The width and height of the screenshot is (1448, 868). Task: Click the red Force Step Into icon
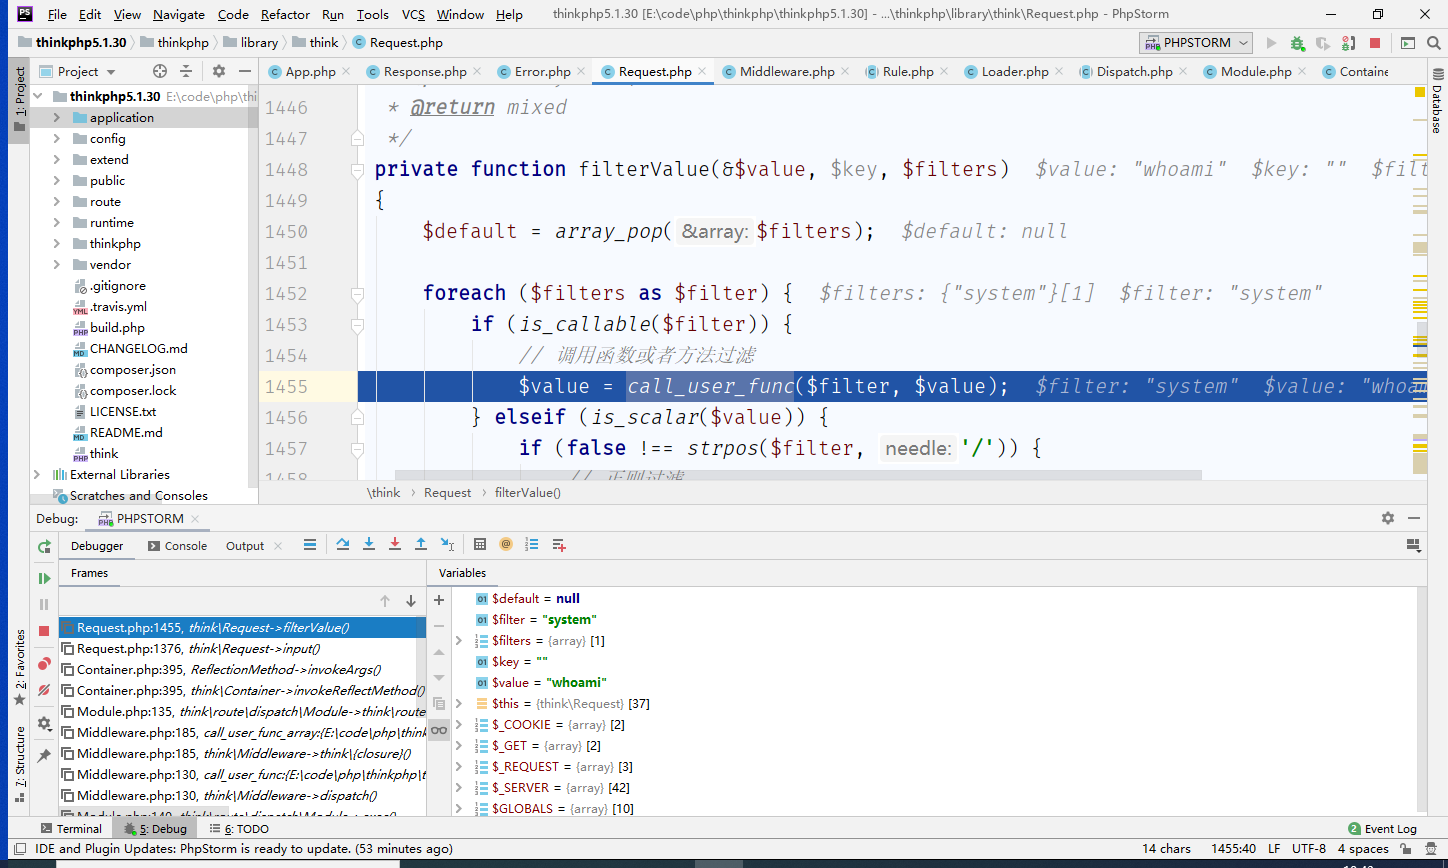[395, 545]
